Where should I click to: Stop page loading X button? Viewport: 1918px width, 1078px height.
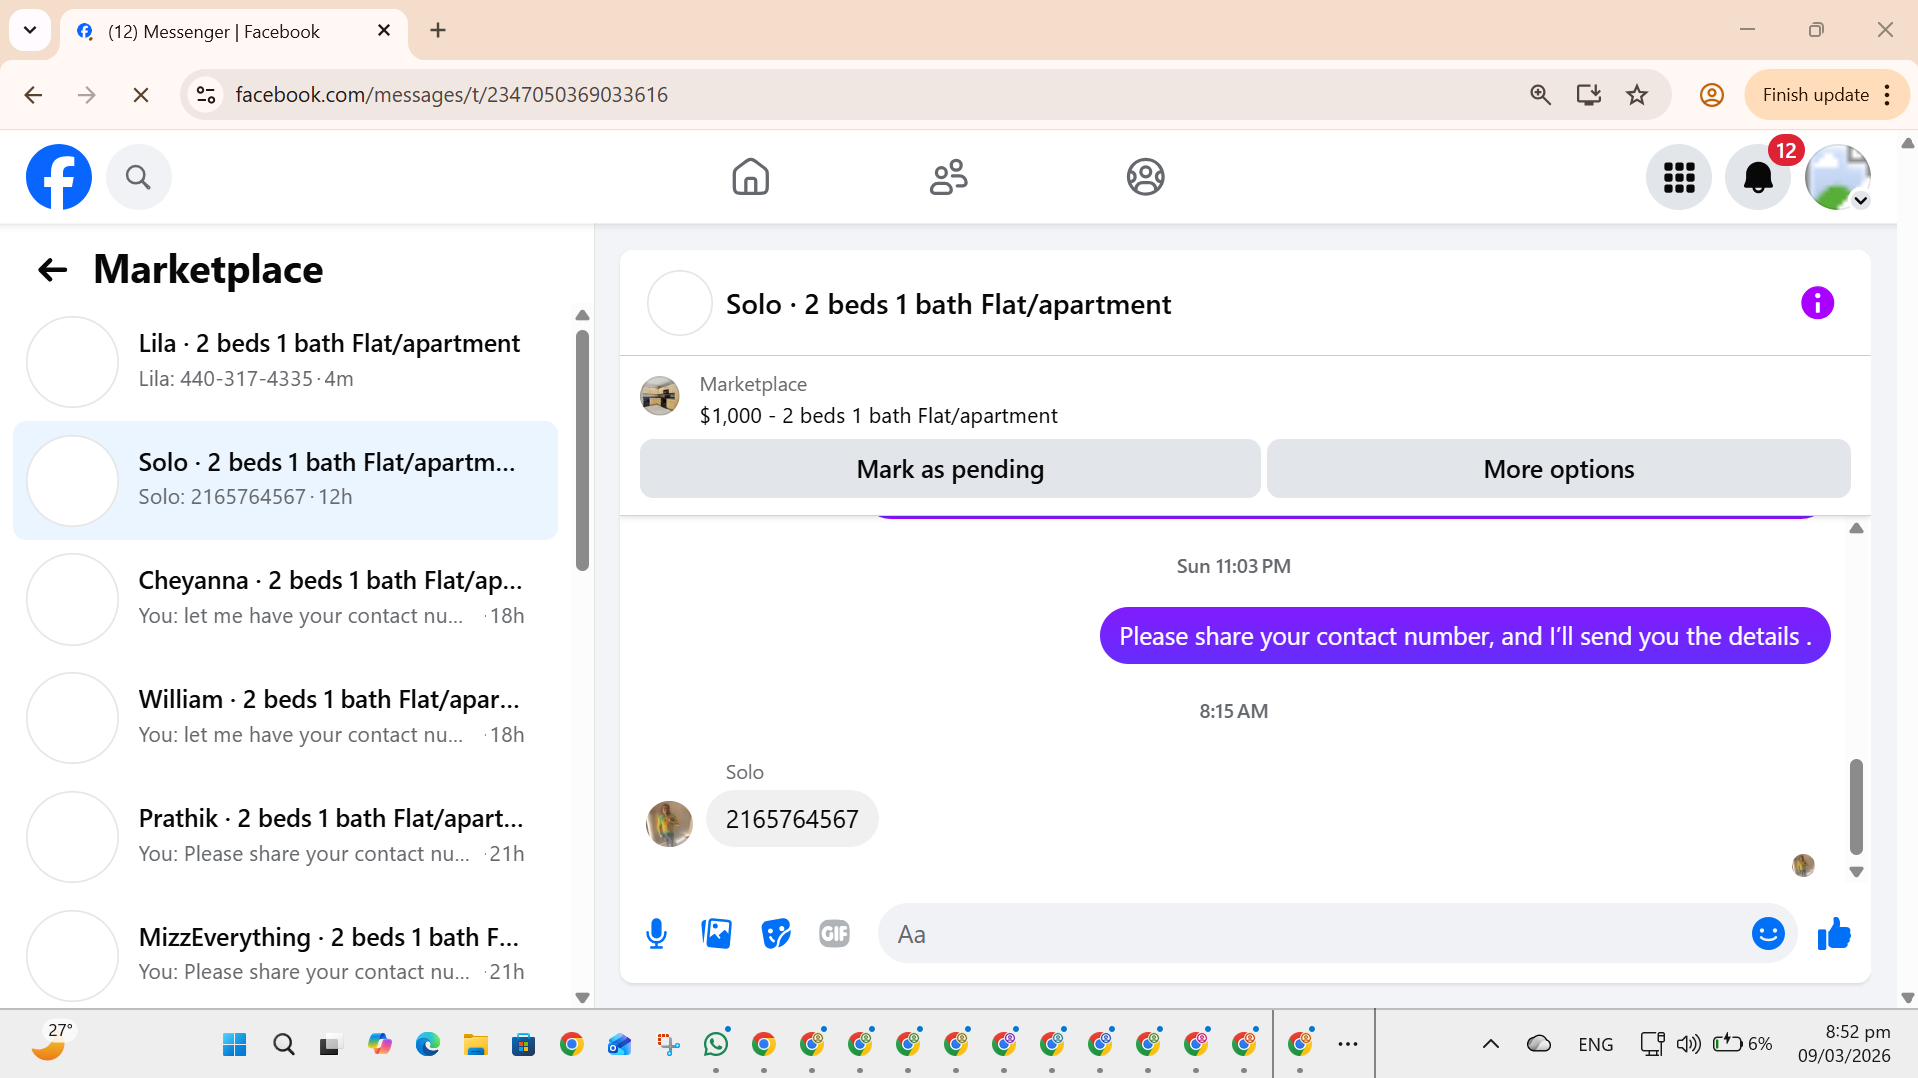(x=141, y=95)
